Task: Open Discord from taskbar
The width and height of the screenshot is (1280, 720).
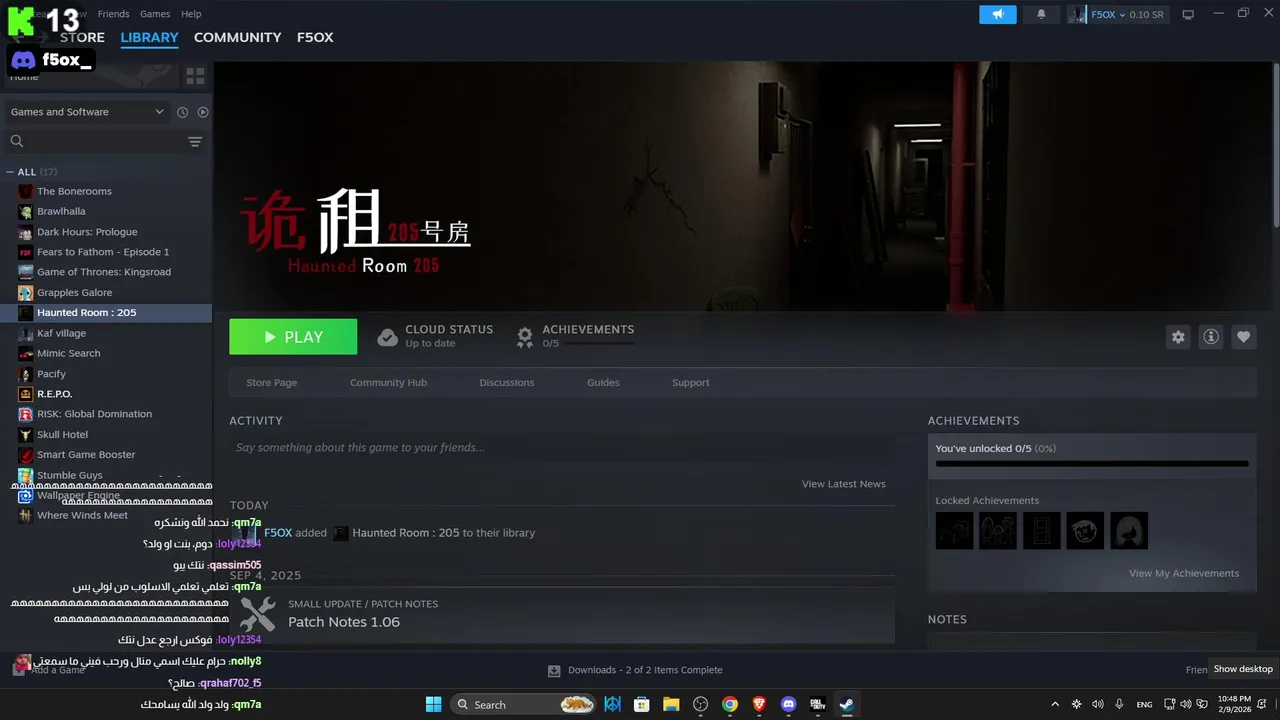Action: 788,704
